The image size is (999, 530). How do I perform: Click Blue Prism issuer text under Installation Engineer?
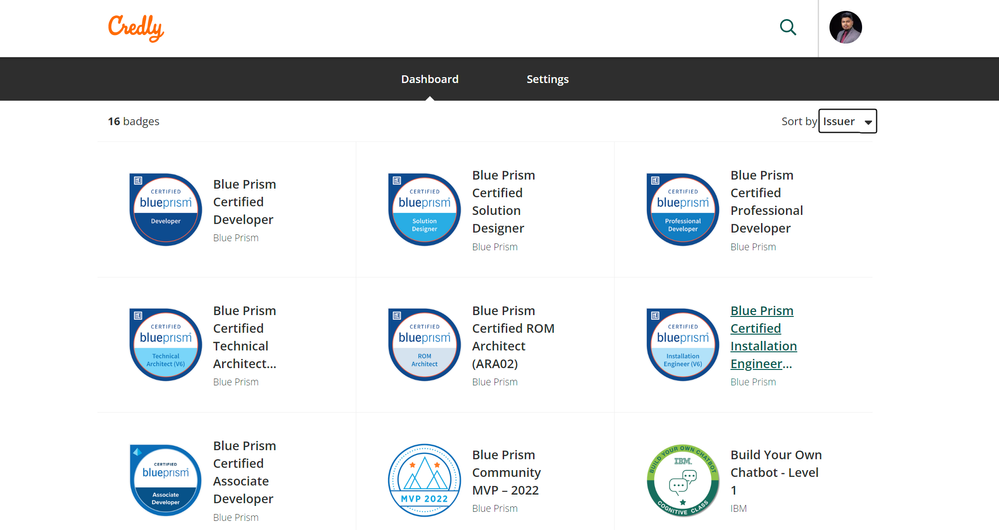click(x=753, y=382)
